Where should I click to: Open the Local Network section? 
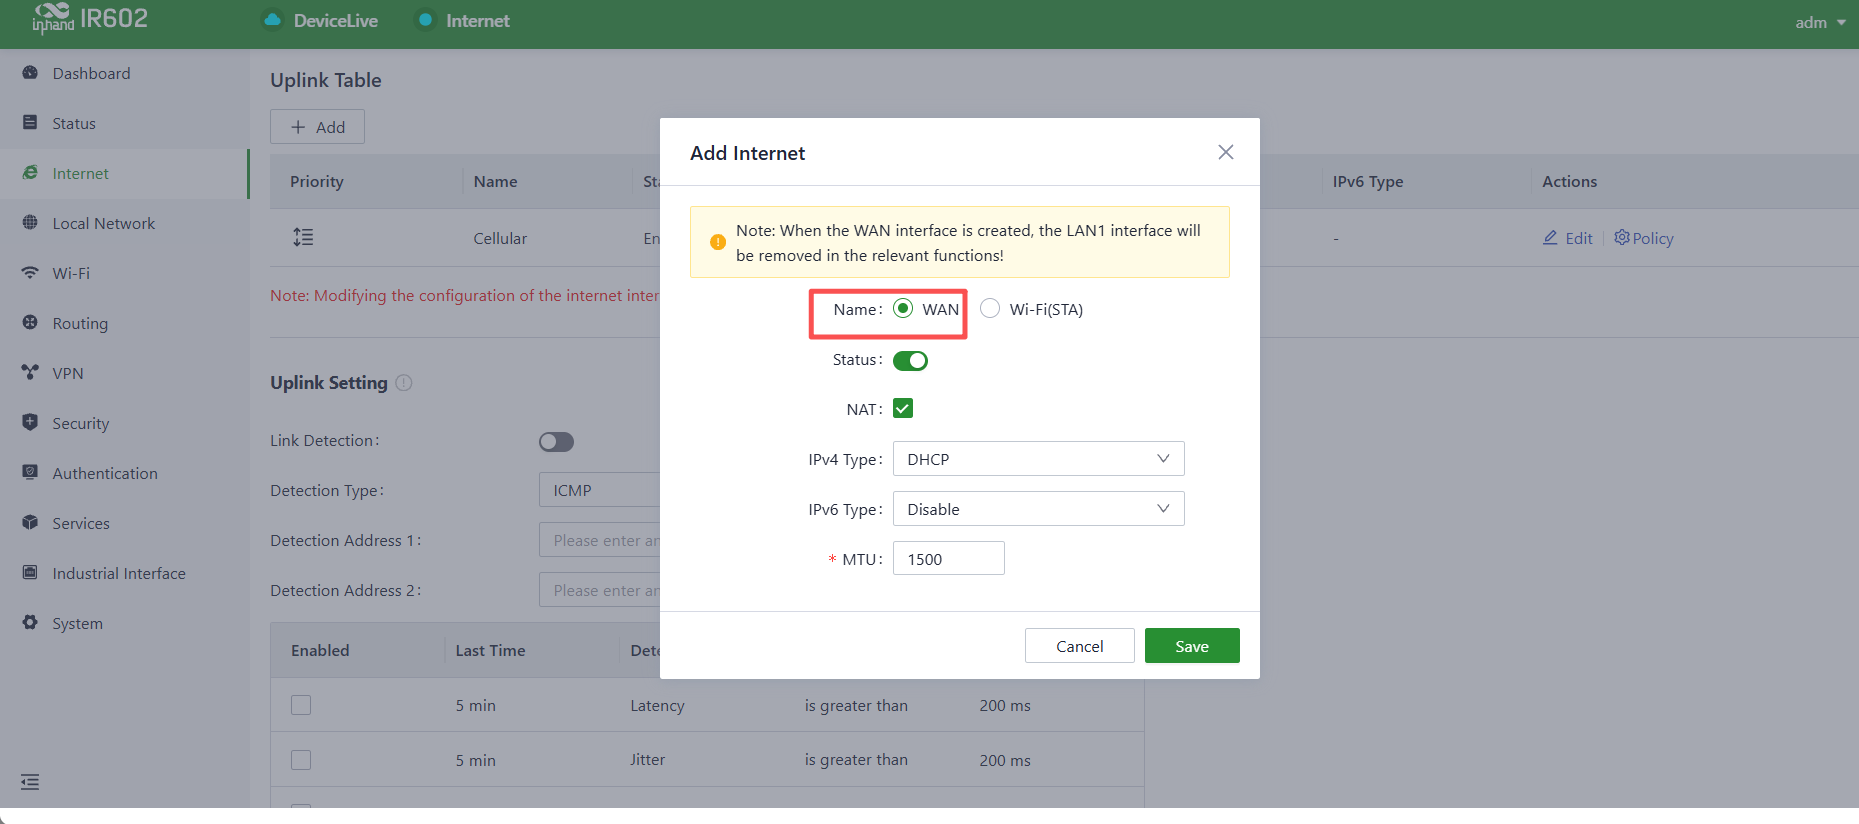(124, 223)
